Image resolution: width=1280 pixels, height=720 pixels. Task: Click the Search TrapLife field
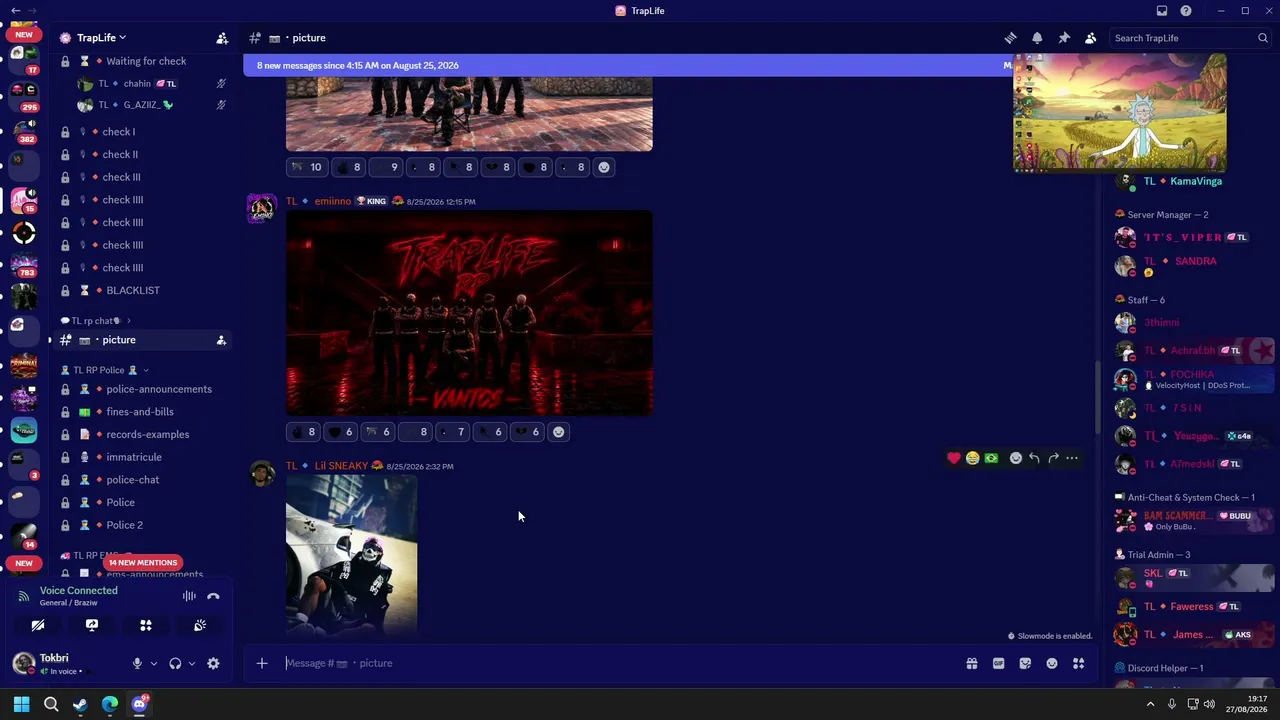click(x=1190, y=38)
